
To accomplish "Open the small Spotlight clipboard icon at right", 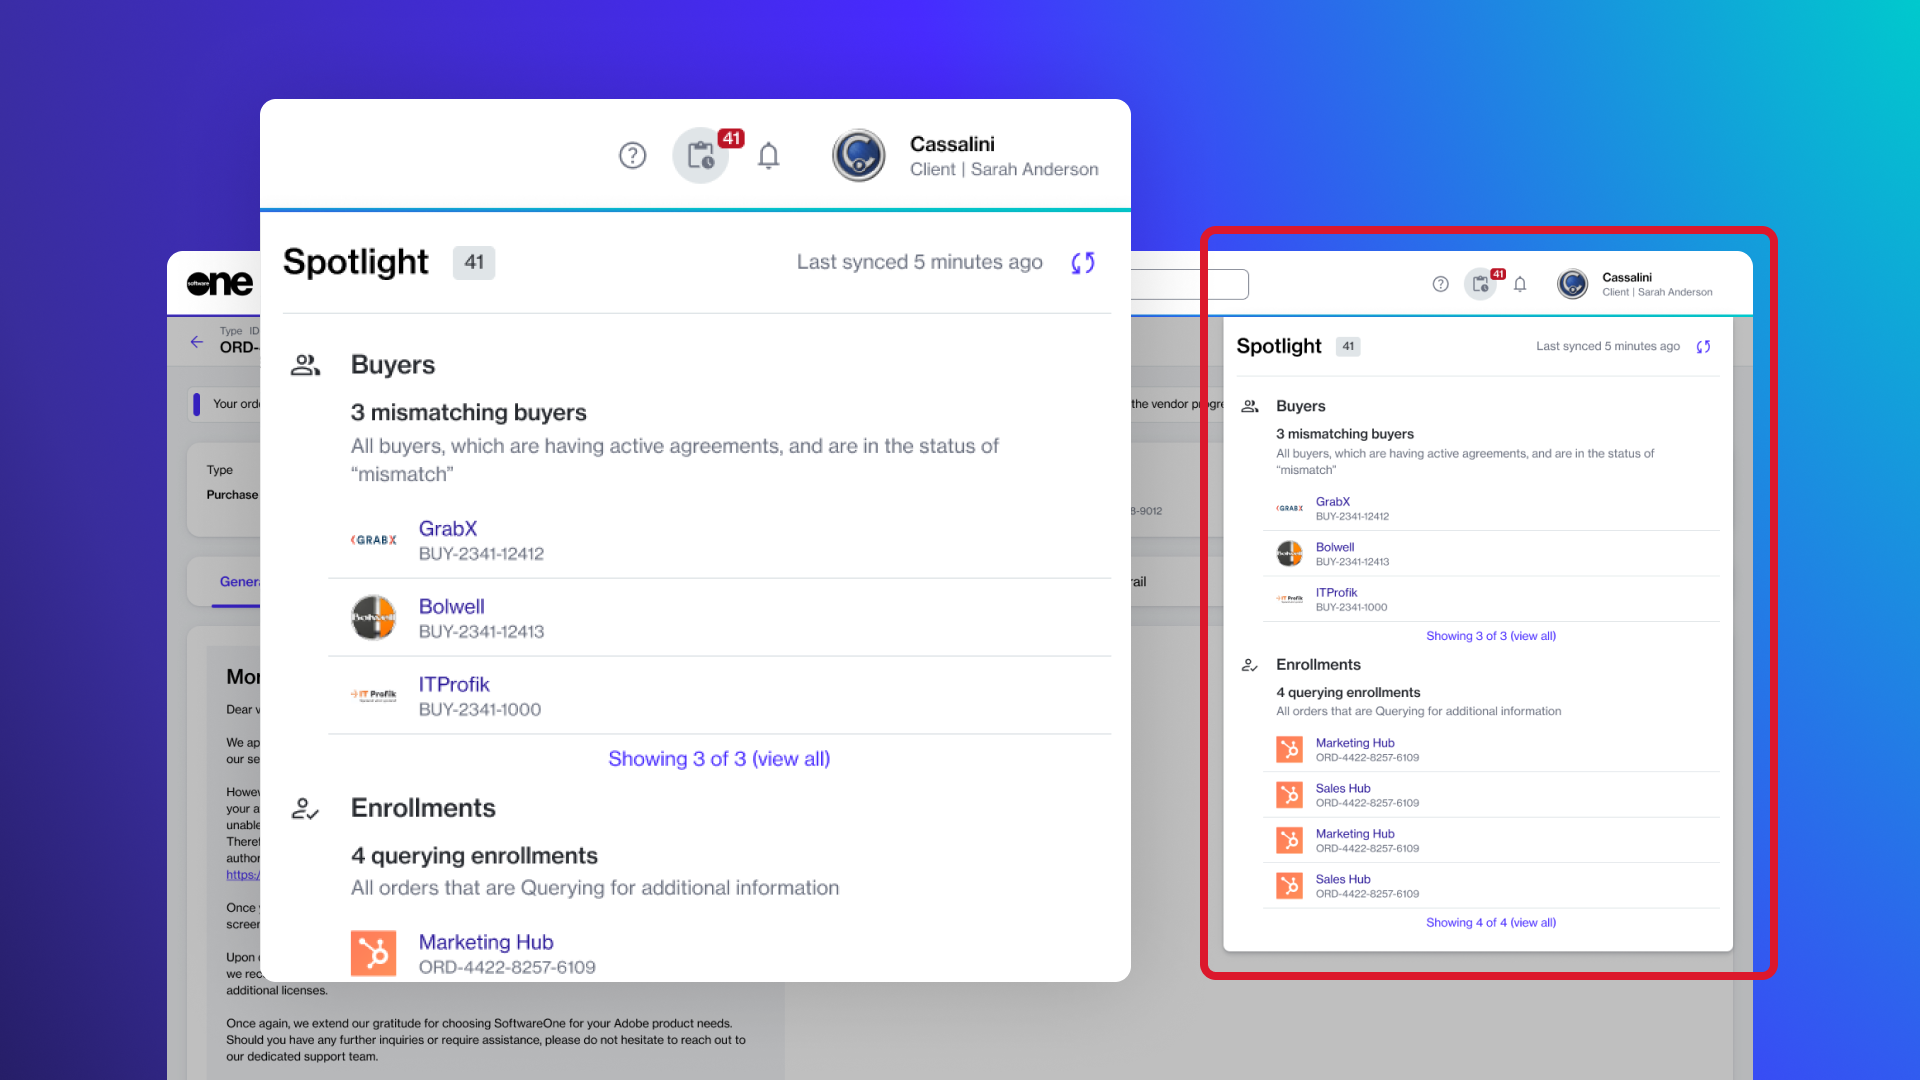I will tap(1481, 285).
